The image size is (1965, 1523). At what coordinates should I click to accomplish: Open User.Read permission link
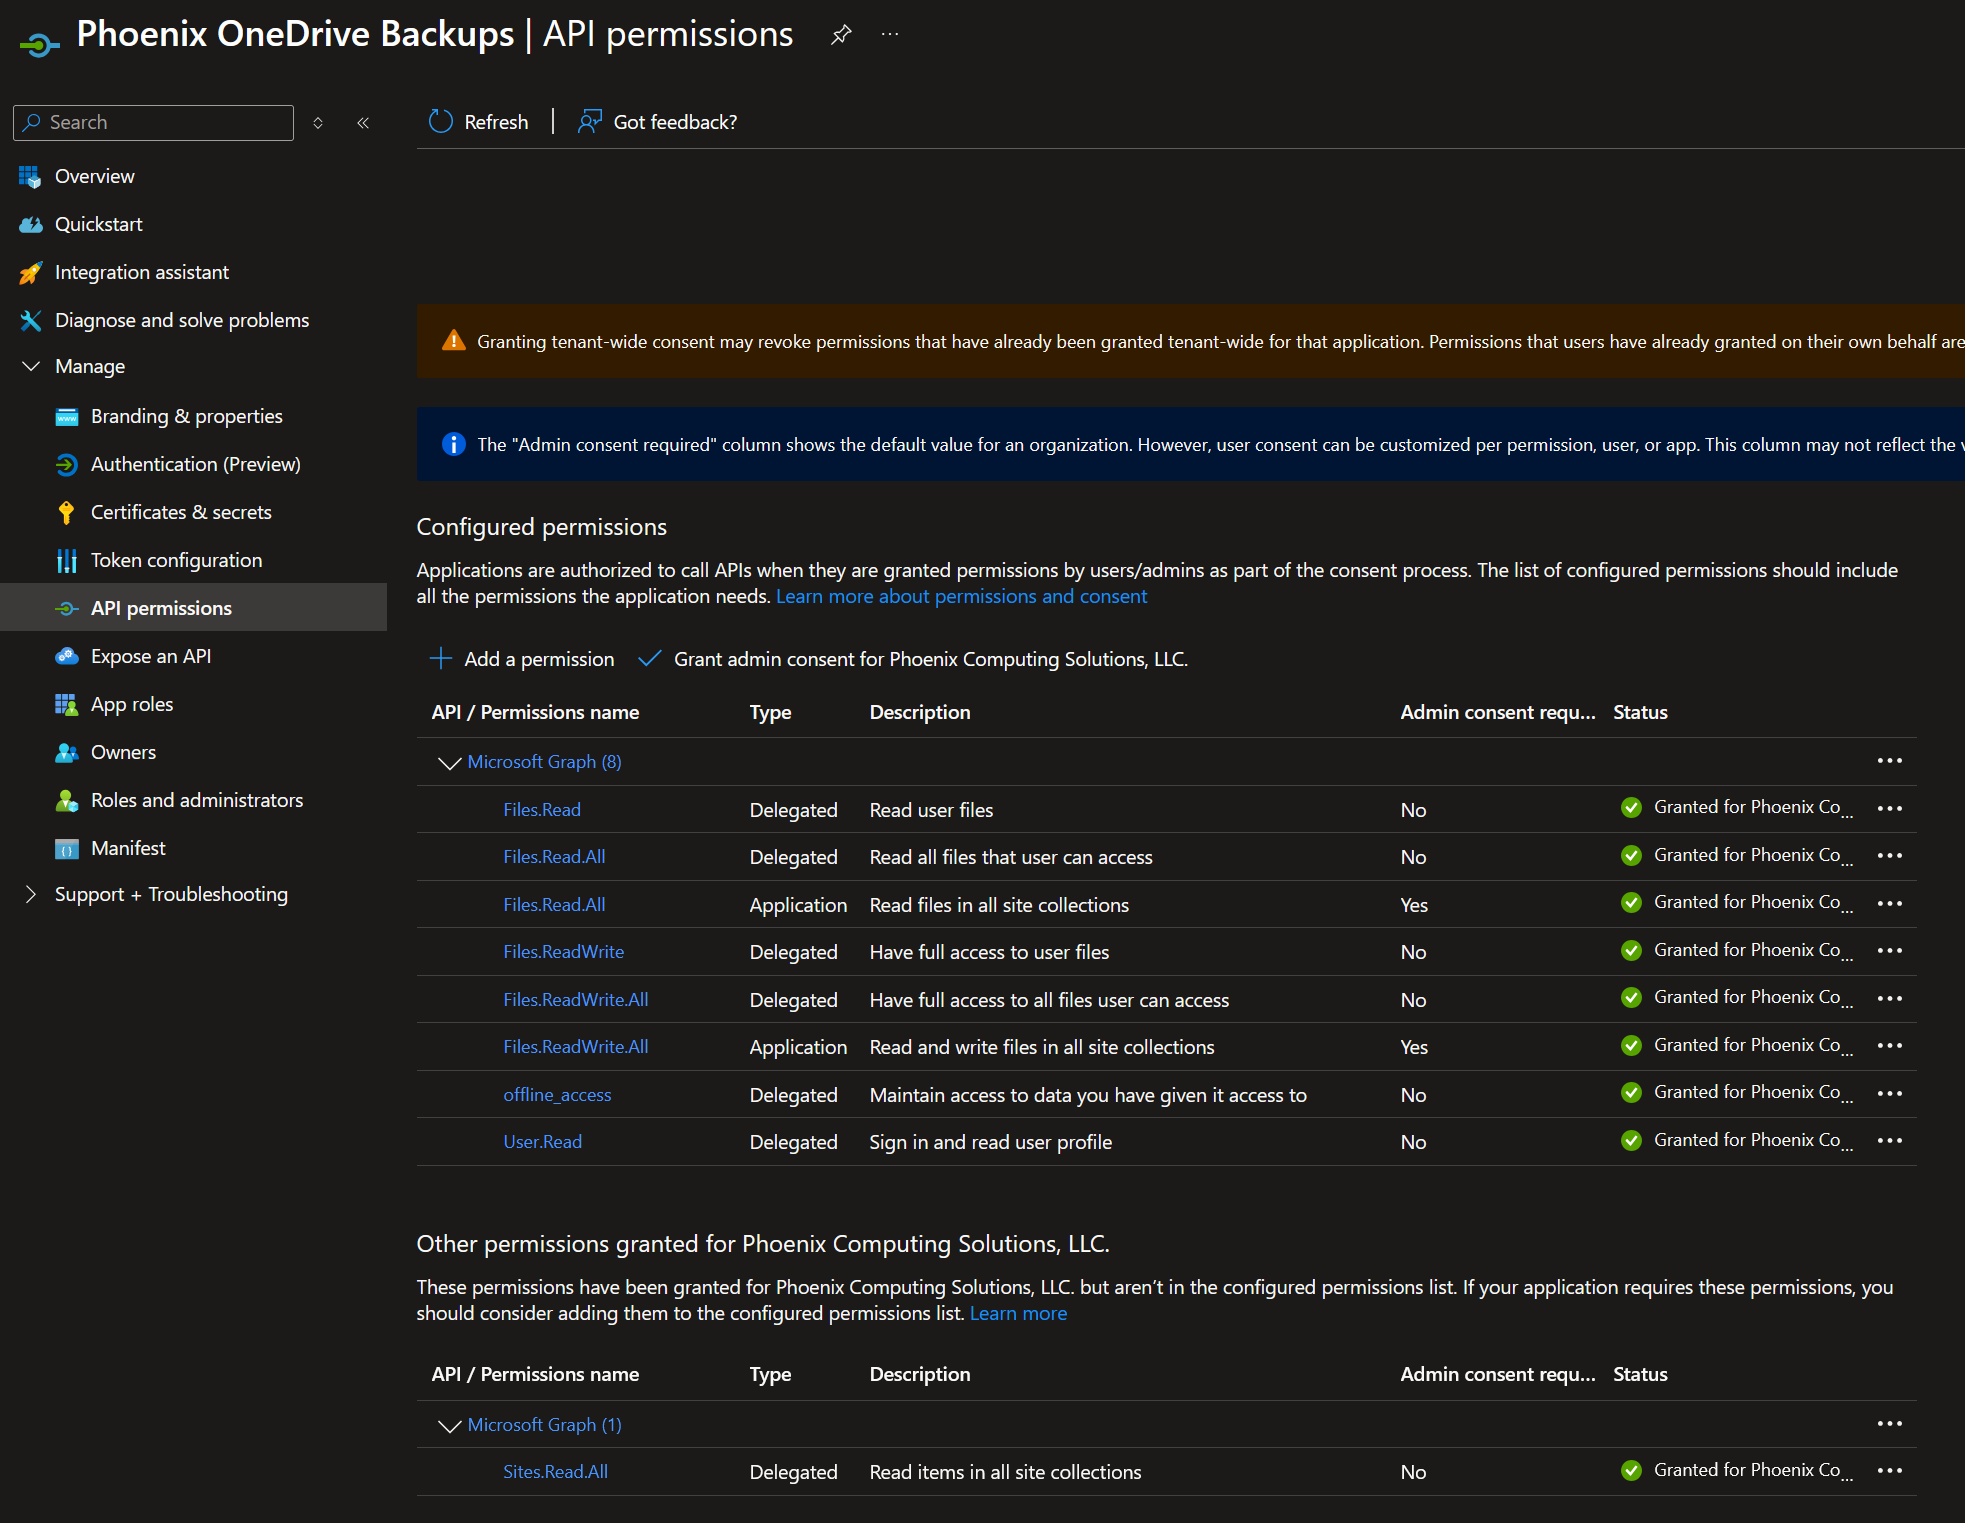coord(542,1142)
